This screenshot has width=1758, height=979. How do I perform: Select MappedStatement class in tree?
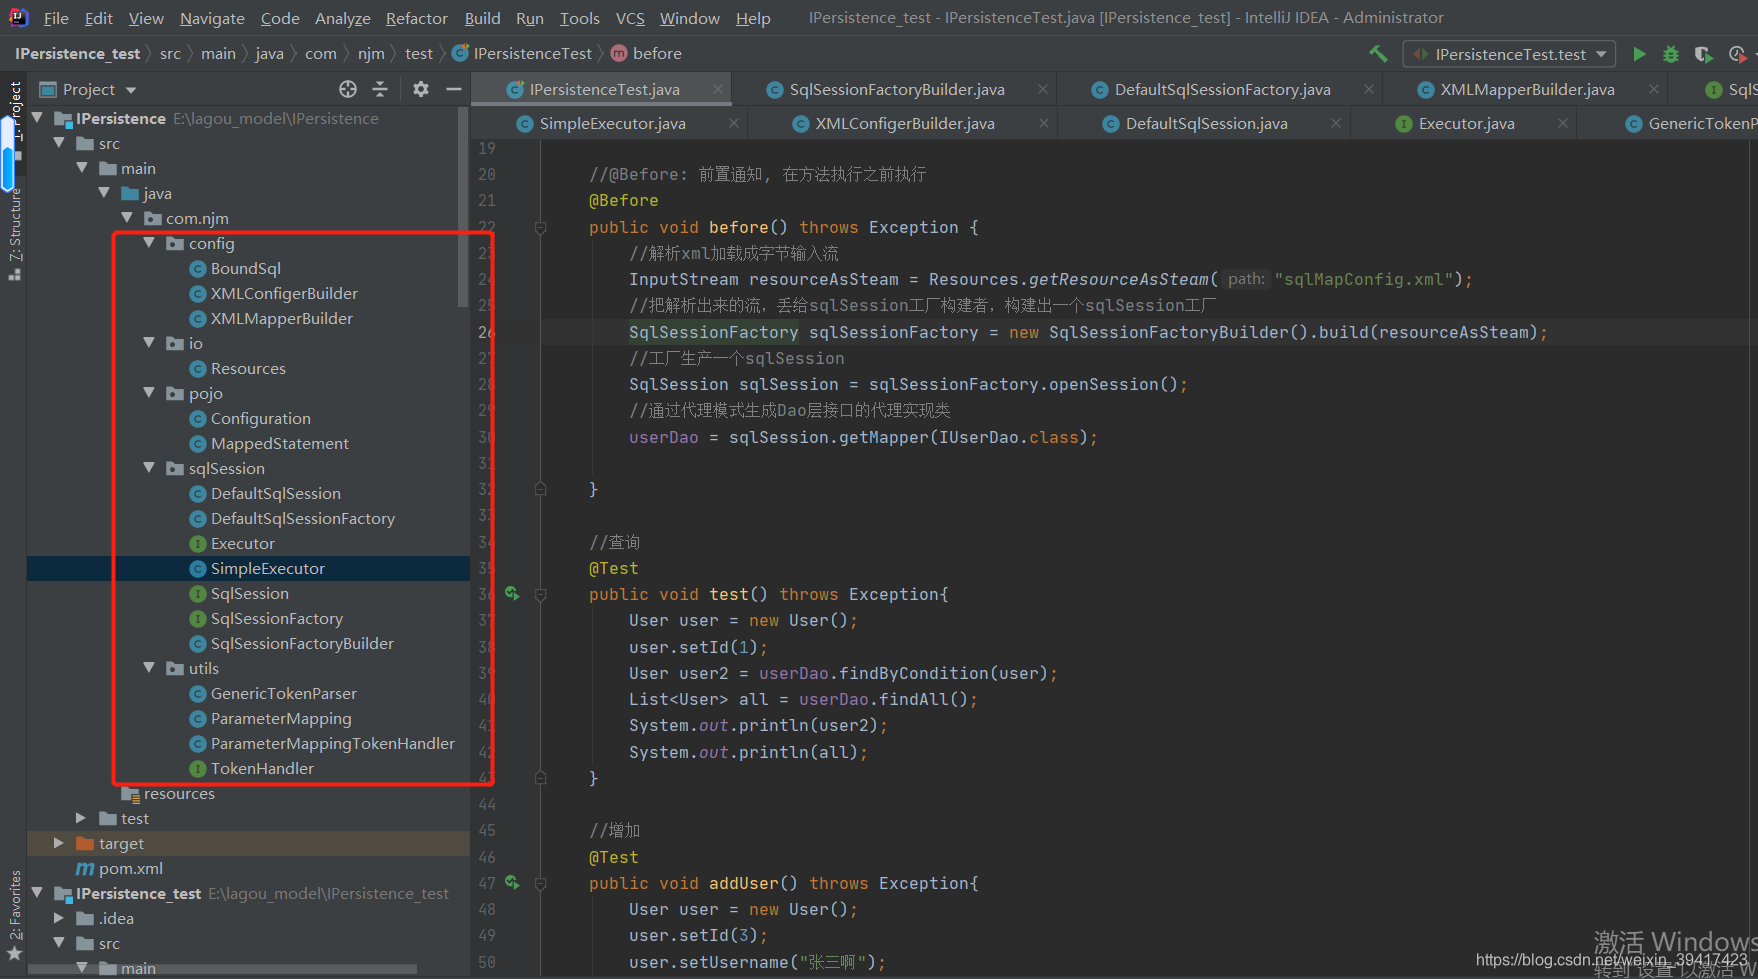[x=279, y=443]
